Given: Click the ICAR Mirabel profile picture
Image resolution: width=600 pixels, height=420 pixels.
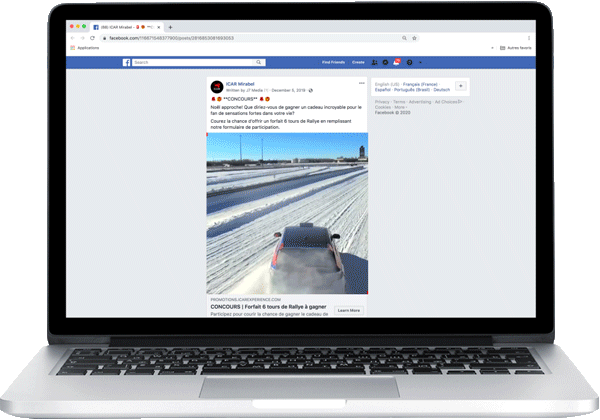Looking at the screenshot, I should pyautogui.click(x=216, y=87).
